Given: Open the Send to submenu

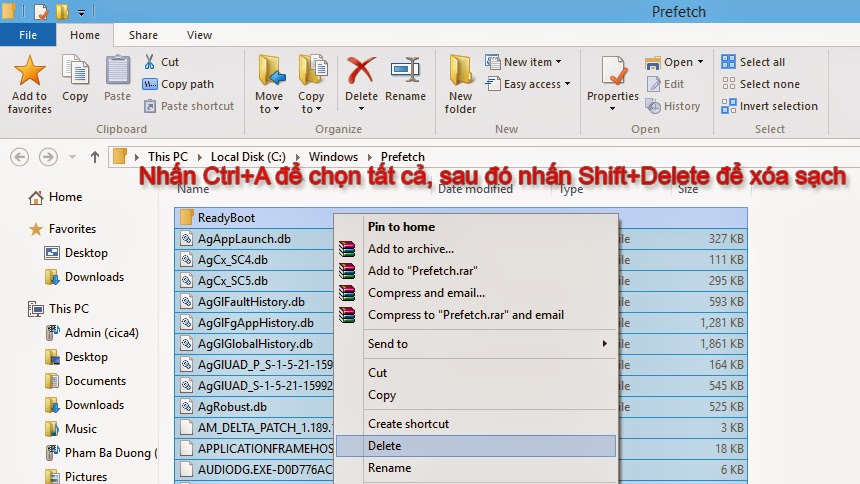Looking at the screenshot, I should 476,344.
